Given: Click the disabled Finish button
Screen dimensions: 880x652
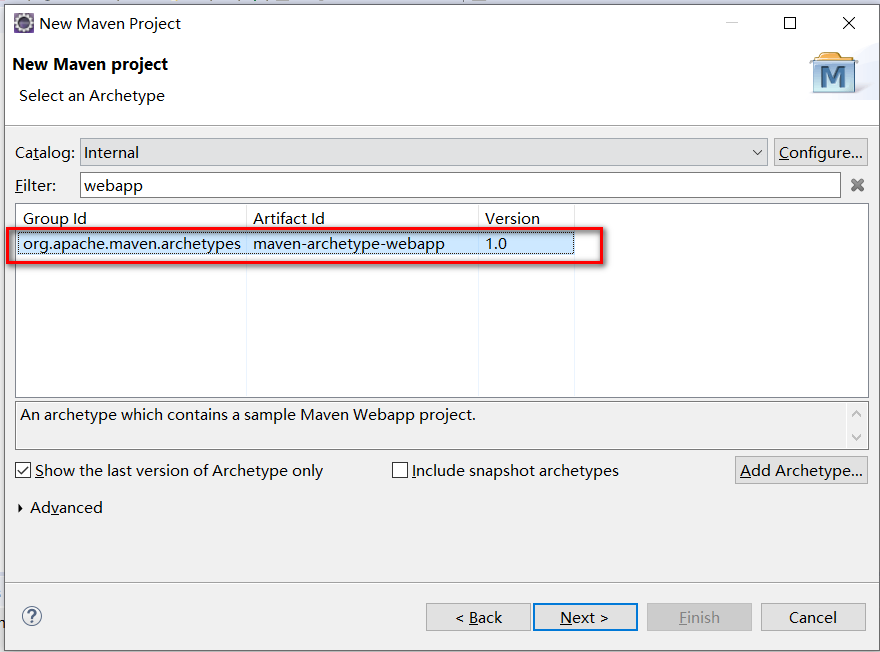Looking at the screenshot, I should (699, 617).
